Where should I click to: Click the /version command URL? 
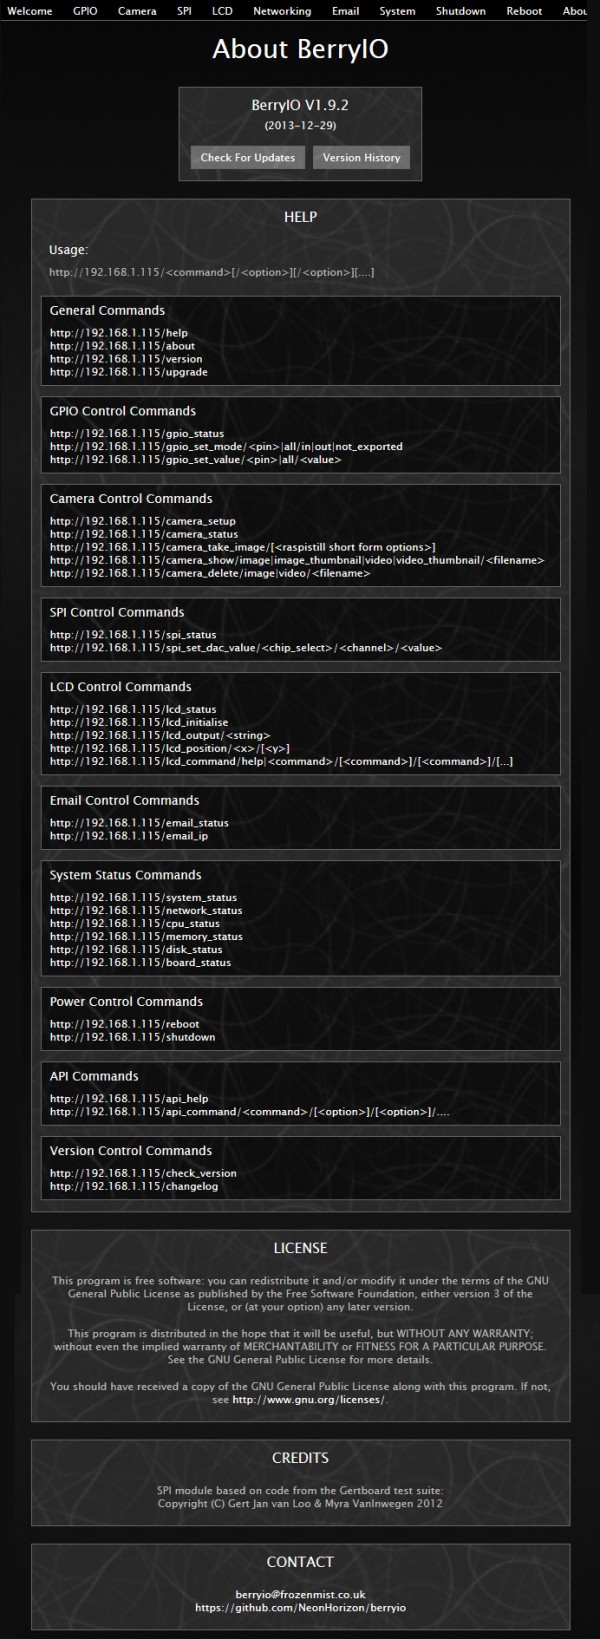(x=126, y=359)
